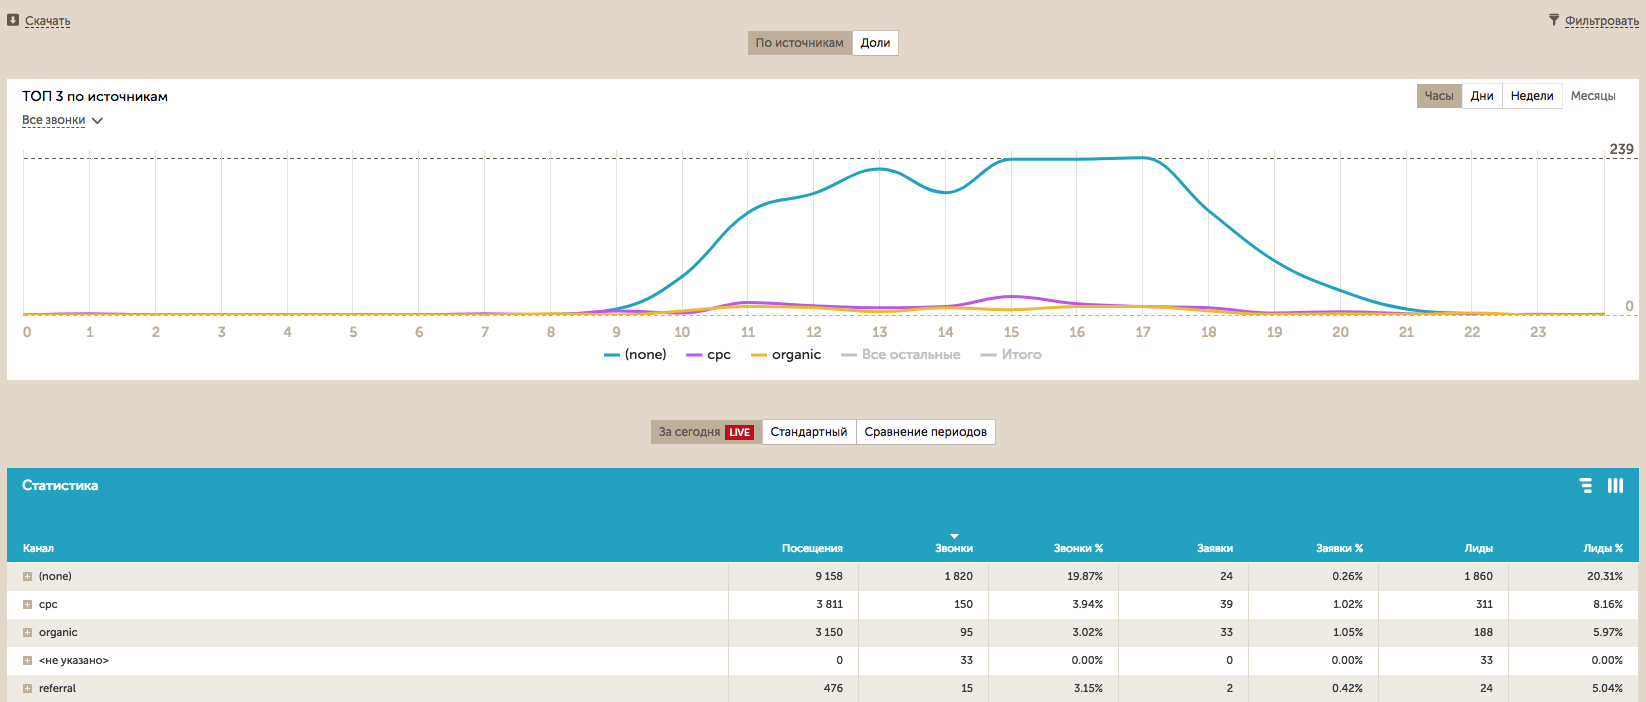Image resolution: width=1646 pixels, height=702 pixels.
Task: Switch to the Доли tab
Action: tap(875, 43)
